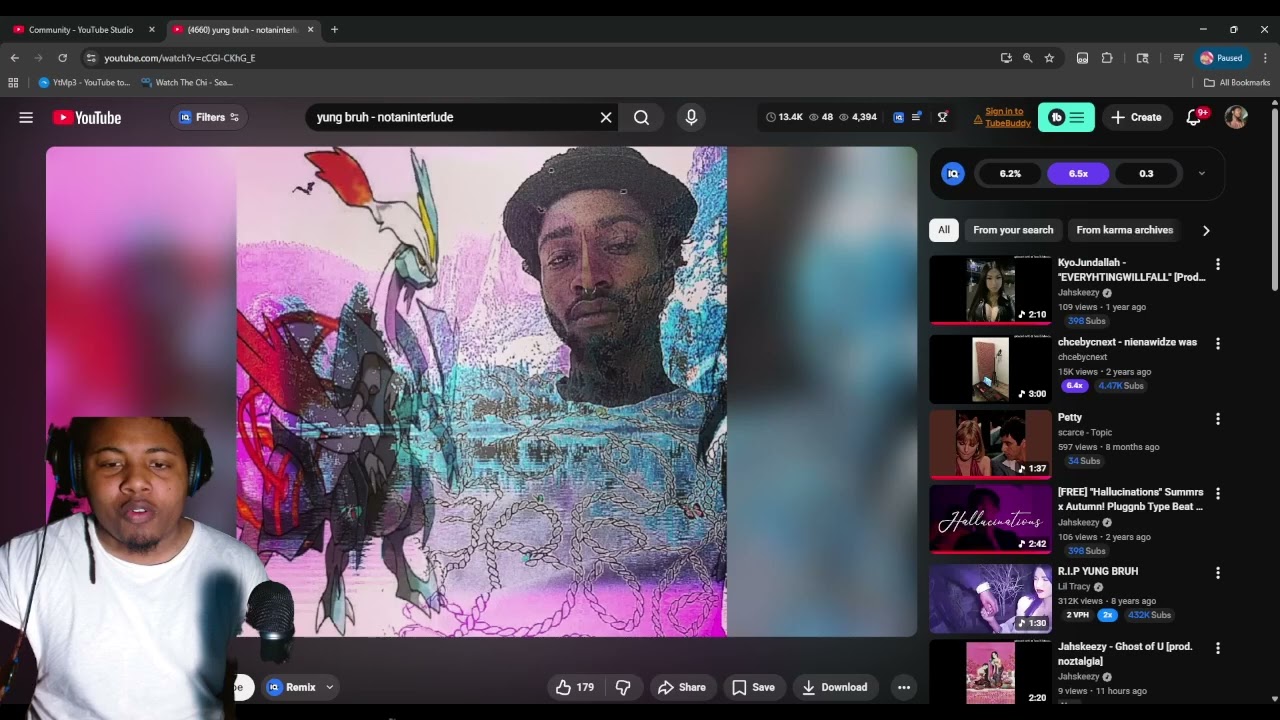
Task: Clear the search box with X
Action: pos(605,117)
